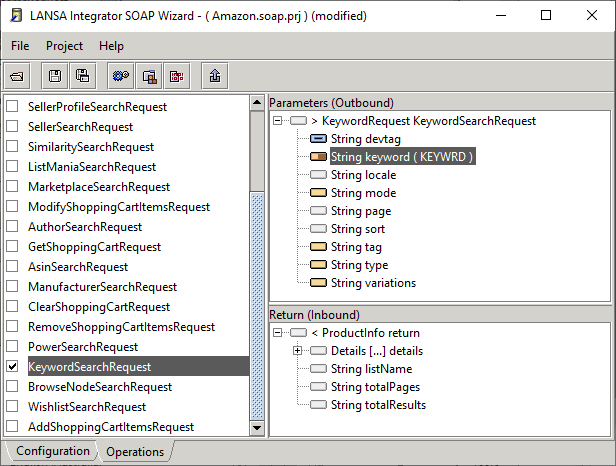Open the Project menu
Viewport: 616px width, 466px height.
pyautogui.click(x=64, y=46)
